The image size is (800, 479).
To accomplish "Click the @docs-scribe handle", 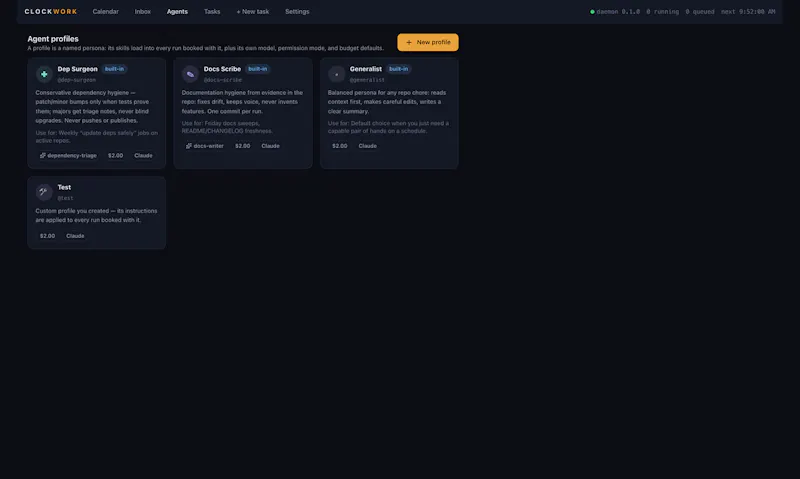I will (222, 80).
